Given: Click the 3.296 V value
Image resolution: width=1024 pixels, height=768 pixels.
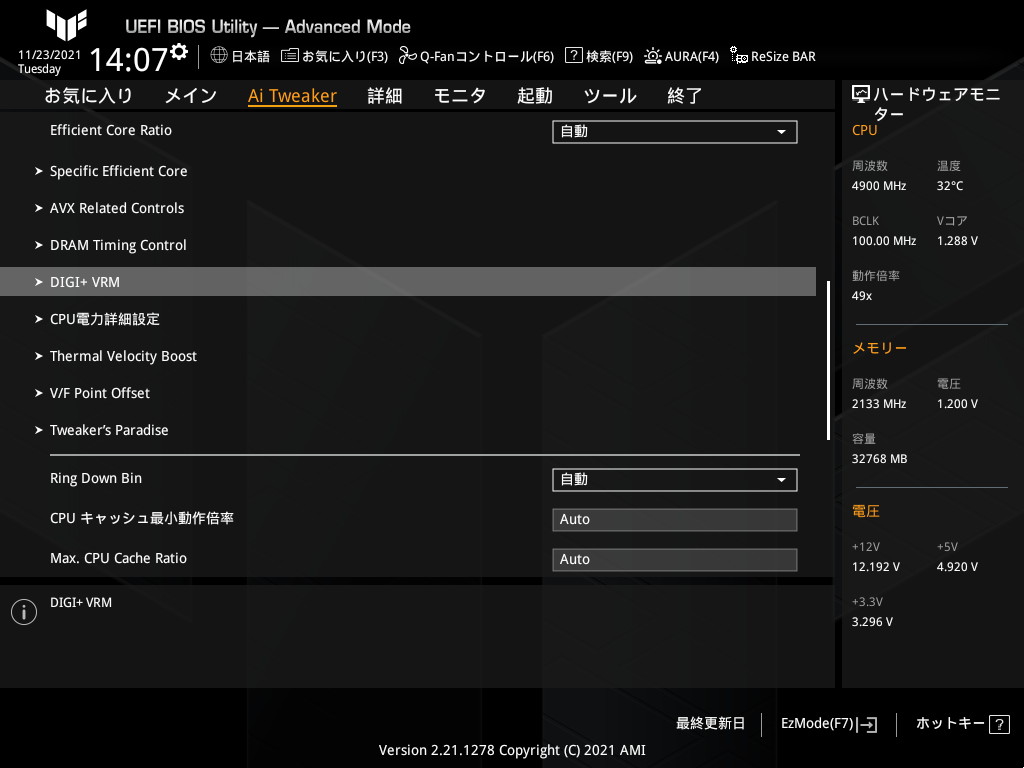Looking at the screenshot, I should (x=872, y=622).
